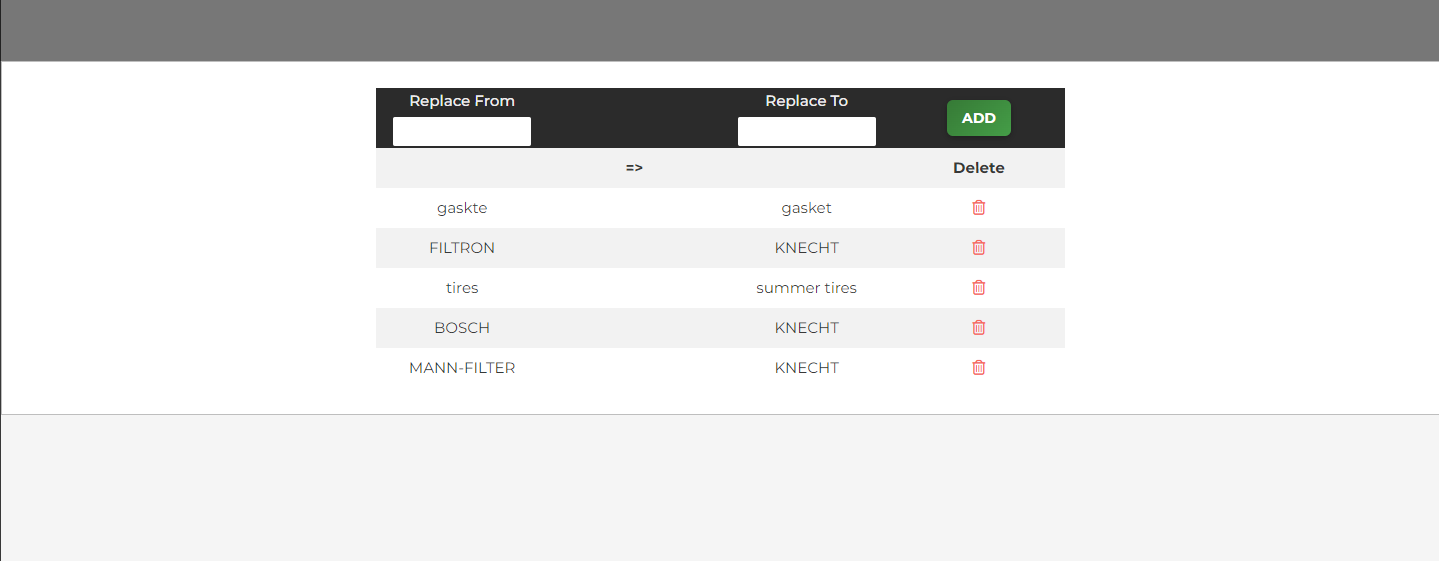1439x561 pixels.
Task: Click the 'gasket' replacement text
Action: (806, 208)
